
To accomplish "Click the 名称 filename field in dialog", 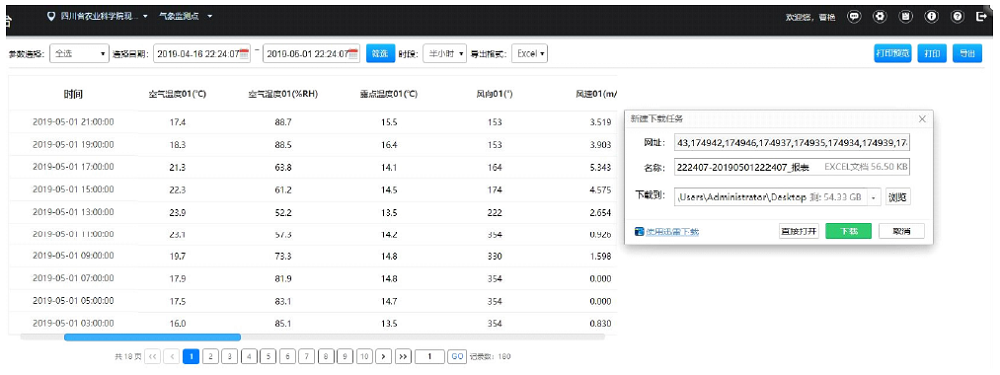I will 791,167.
